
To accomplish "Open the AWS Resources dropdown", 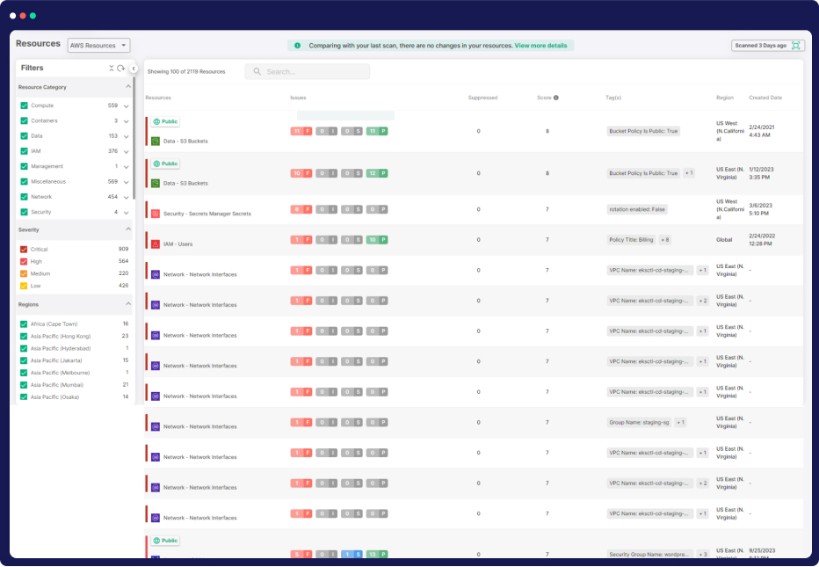I will [x=98, y=45].
